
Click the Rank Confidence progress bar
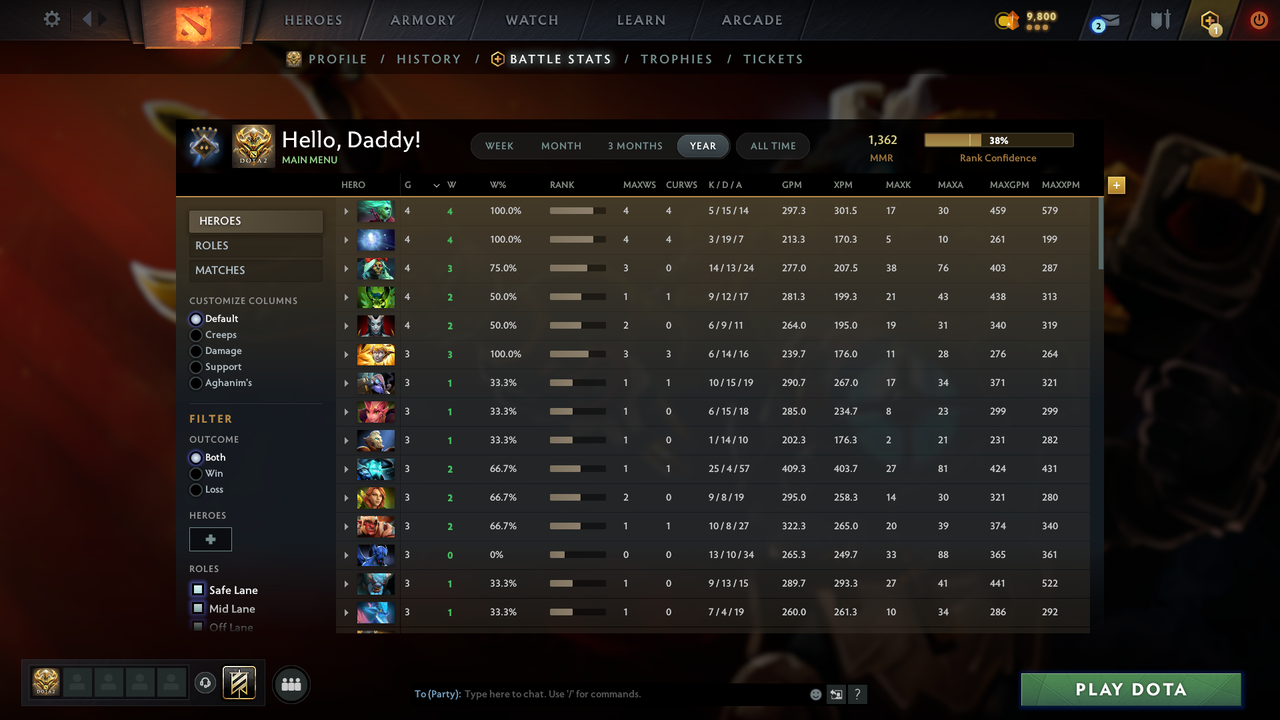click(x=998, y=141)
